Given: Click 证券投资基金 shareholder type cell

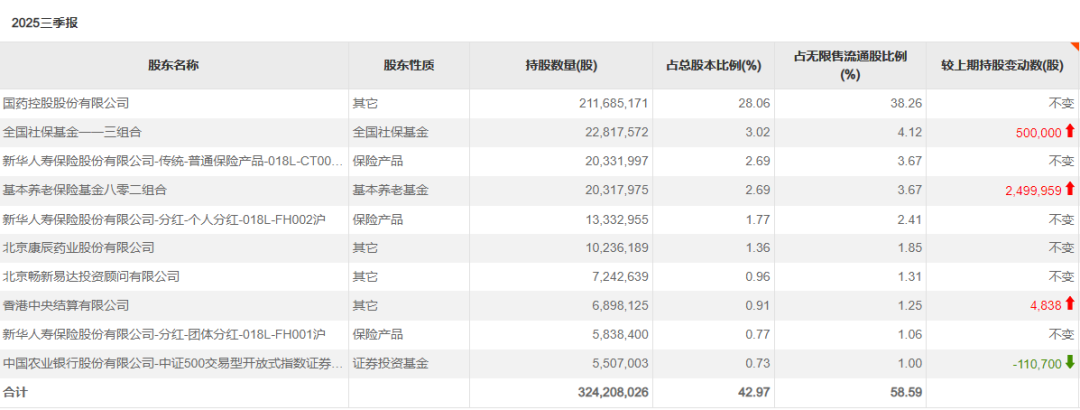Looking at the screenshot, I should click(391, 363).
